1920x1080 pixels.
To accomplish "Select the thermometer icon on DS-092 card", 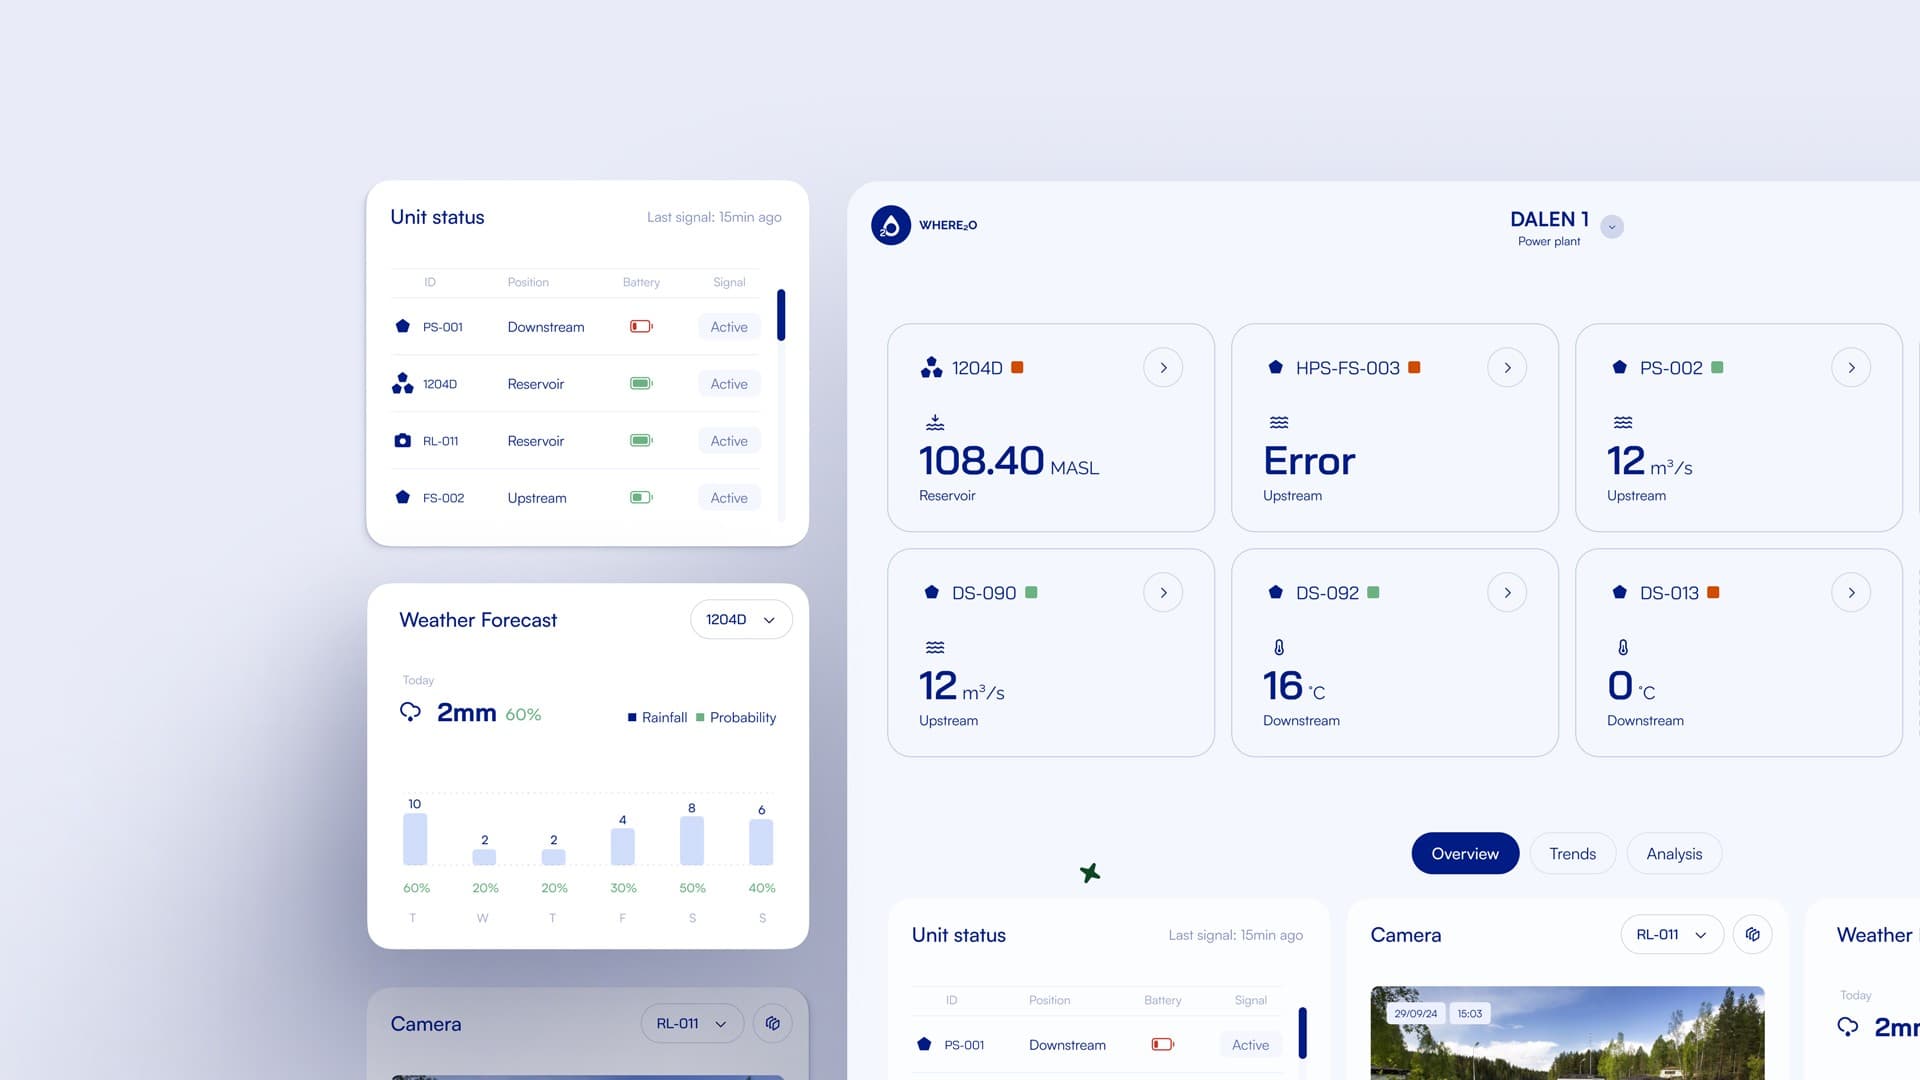I will [1278, 646].
